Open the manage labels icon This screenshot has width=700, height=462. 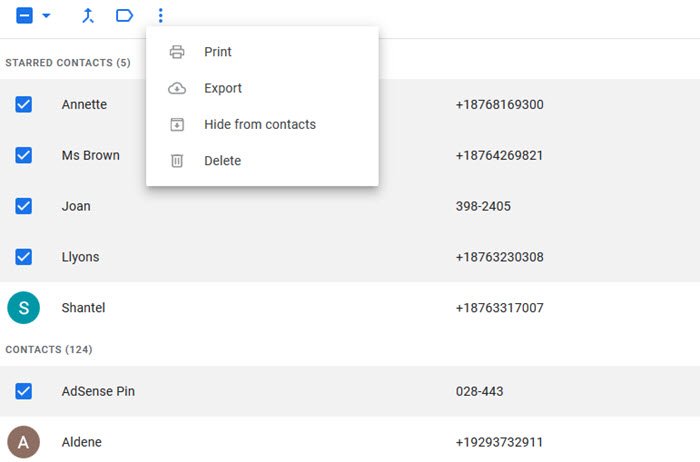[124, 16]
